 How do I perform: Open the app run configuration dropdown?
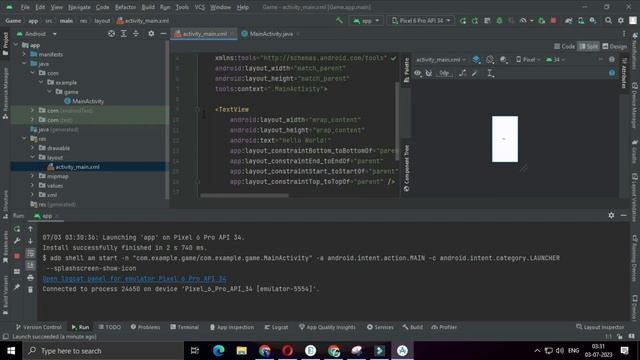coord(366,20)
